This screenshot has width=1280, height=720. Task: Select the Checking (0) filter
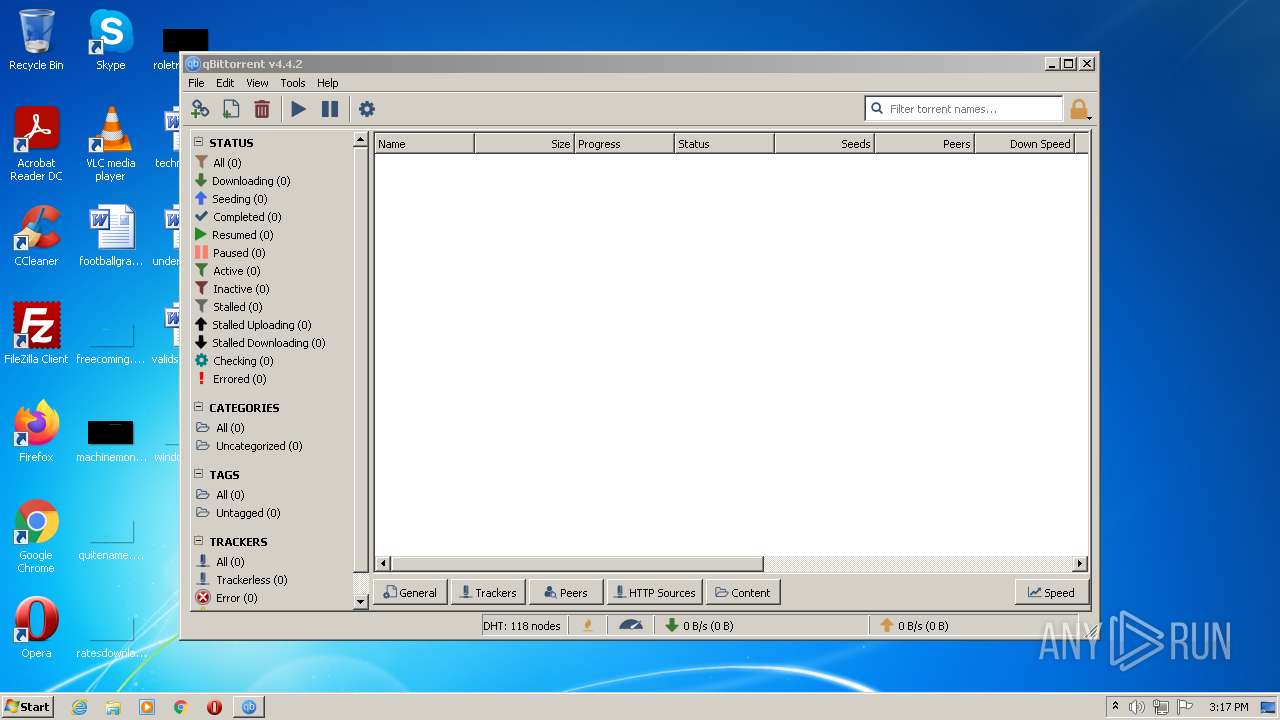pos(233,361)
